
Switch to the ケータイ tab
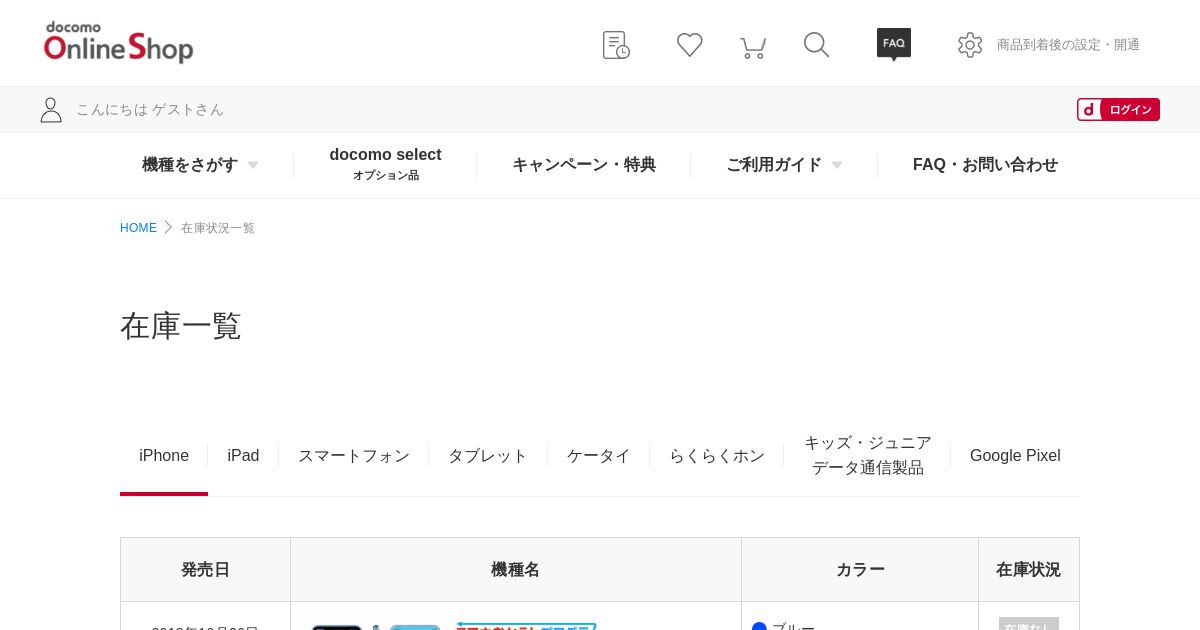click(x=598, y=456)
